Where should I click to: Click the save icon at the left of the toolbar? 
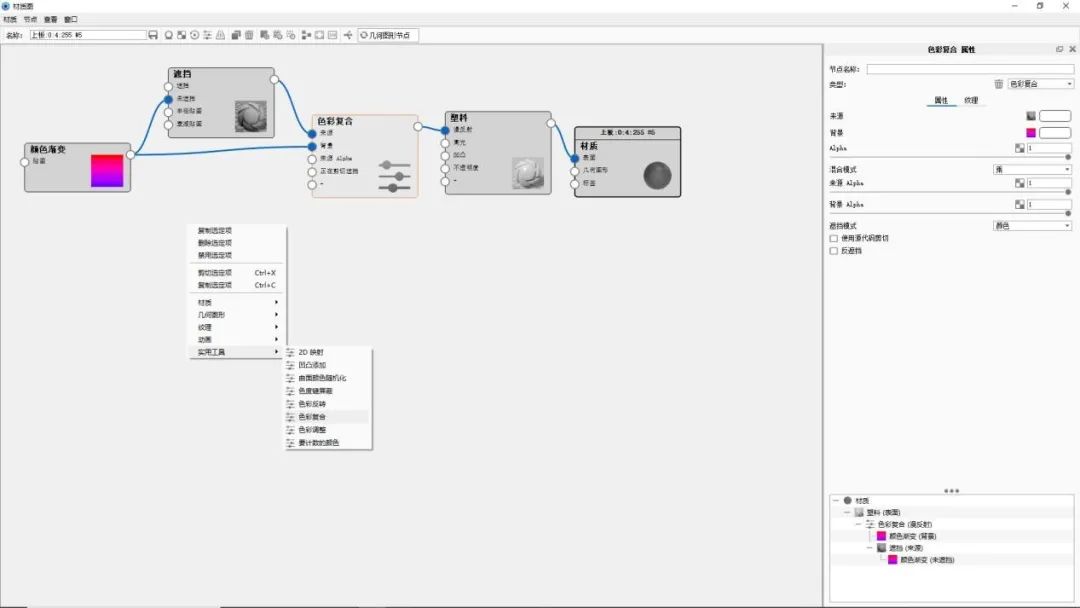point(153,34)
